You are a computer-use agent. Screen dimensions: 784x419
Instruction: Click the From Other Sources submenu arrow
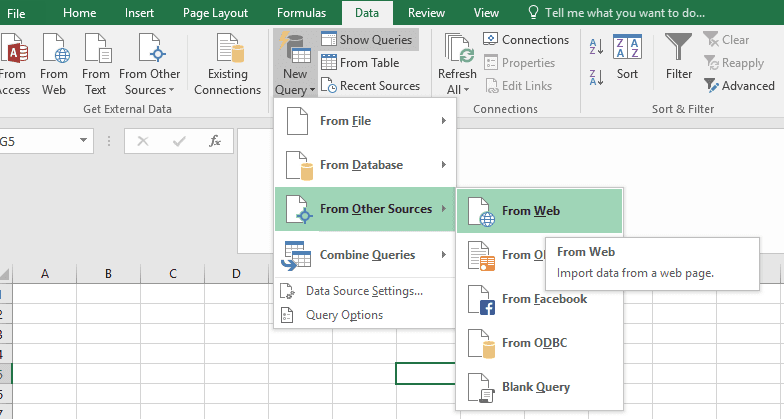point(444,208)
